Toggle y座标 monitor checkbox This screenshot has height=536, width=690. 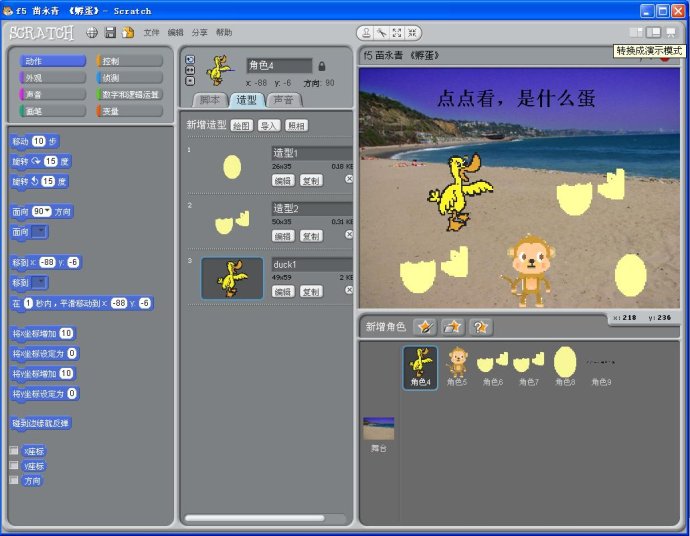(x=14, y=465)
